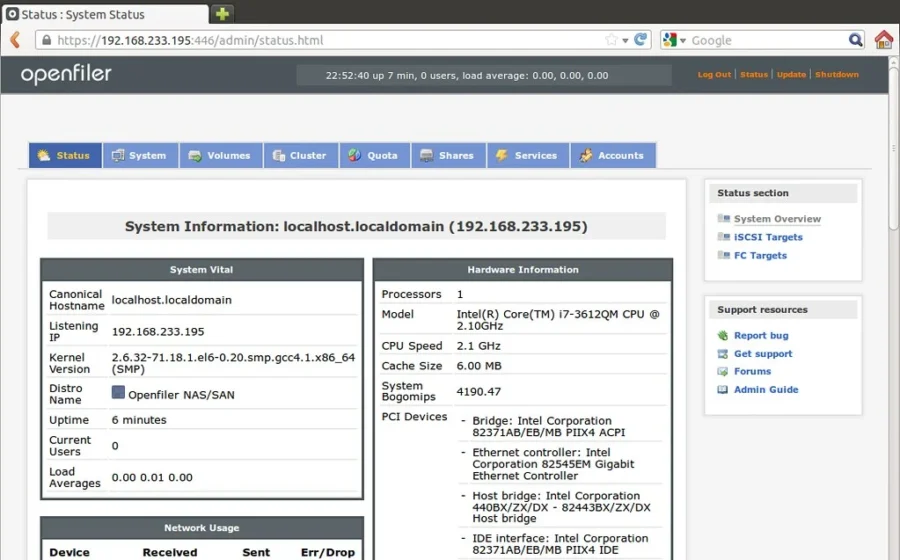
Task: Click the Network Usage panel header
Action: coord(201,528)
